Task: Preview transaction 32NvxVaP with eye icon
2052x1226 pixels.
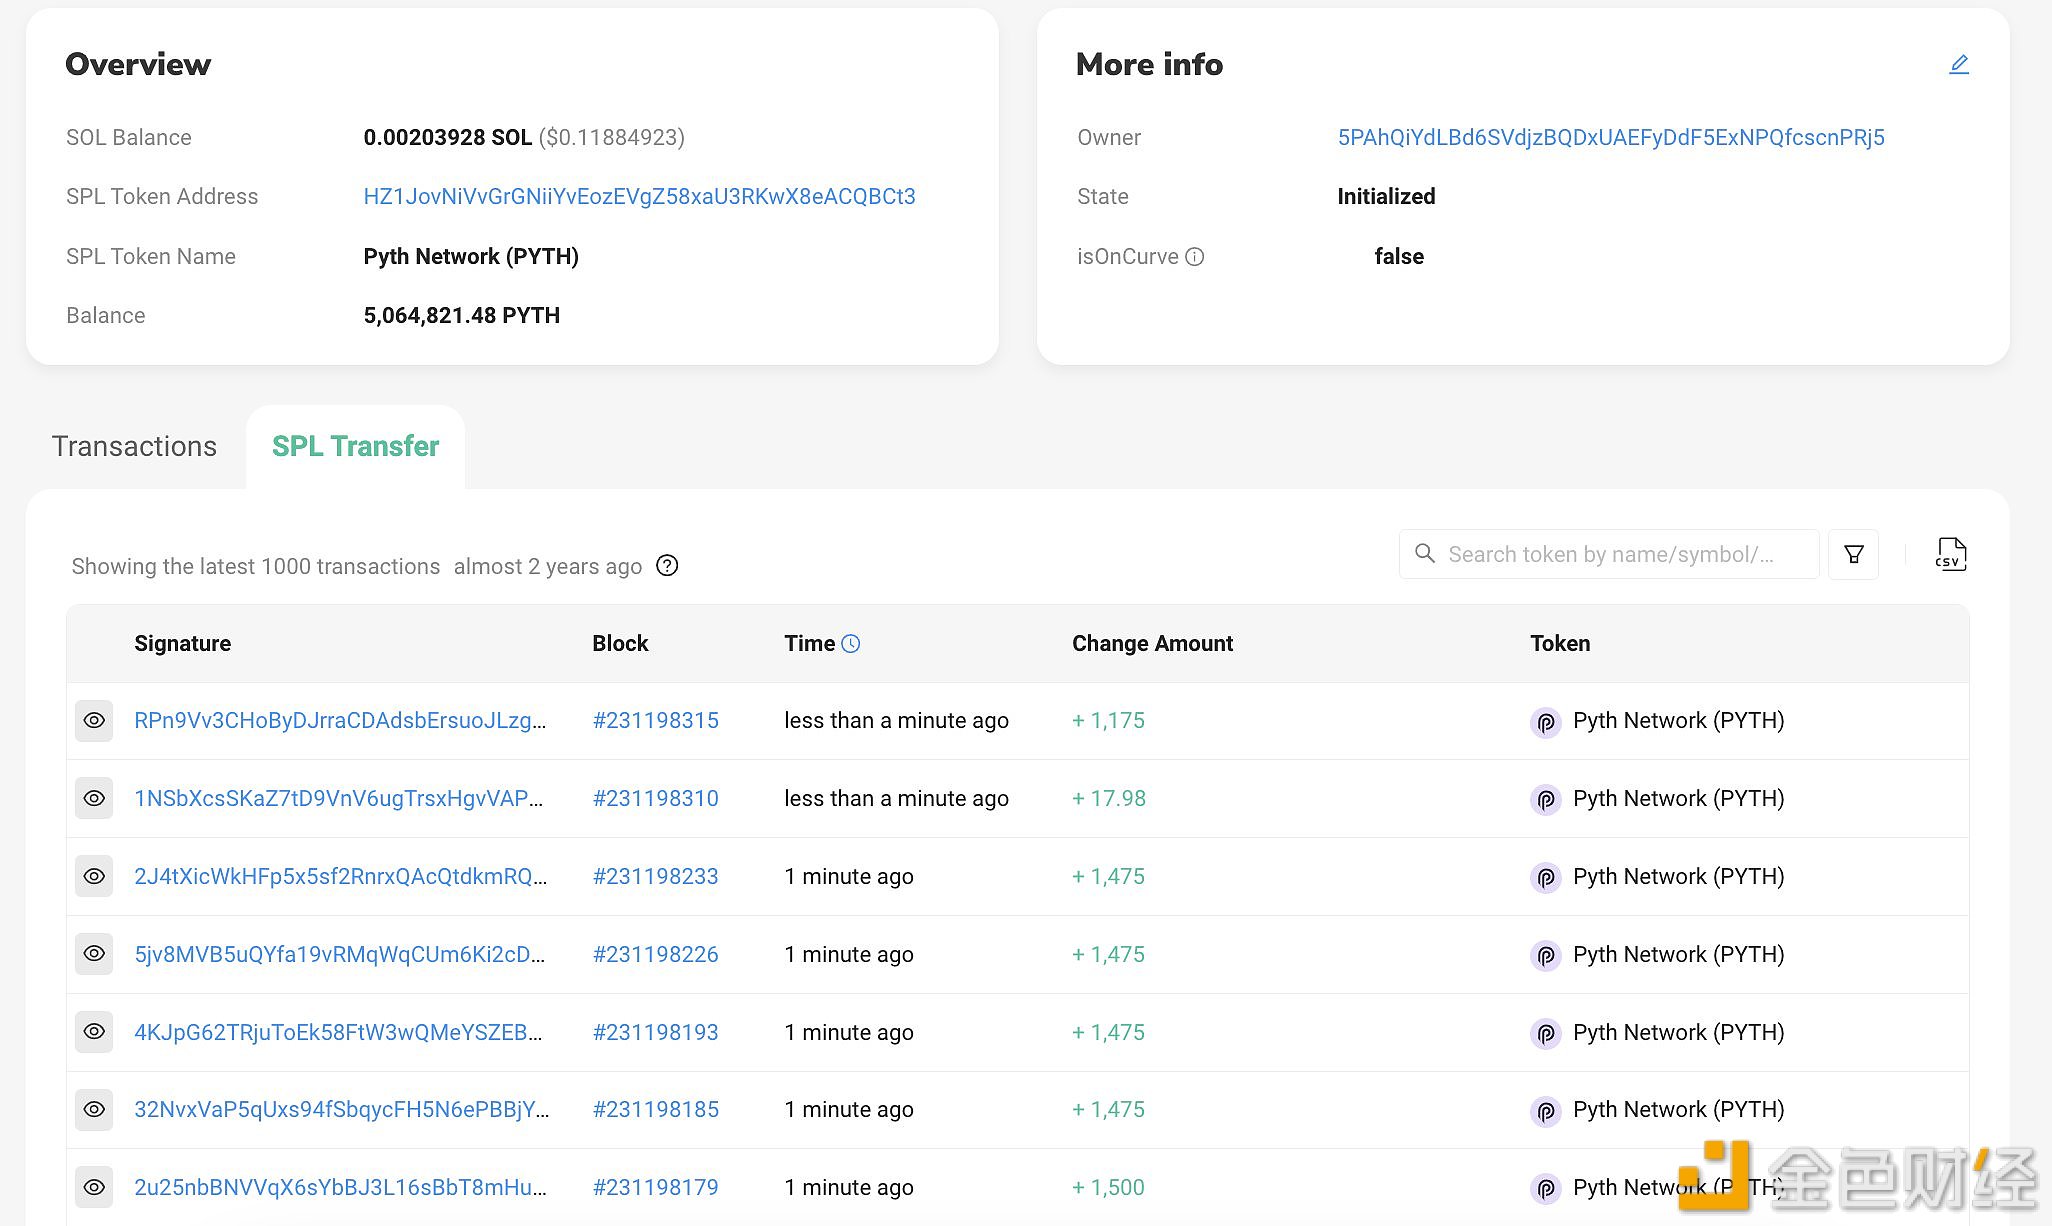Action: (94, 1110)
